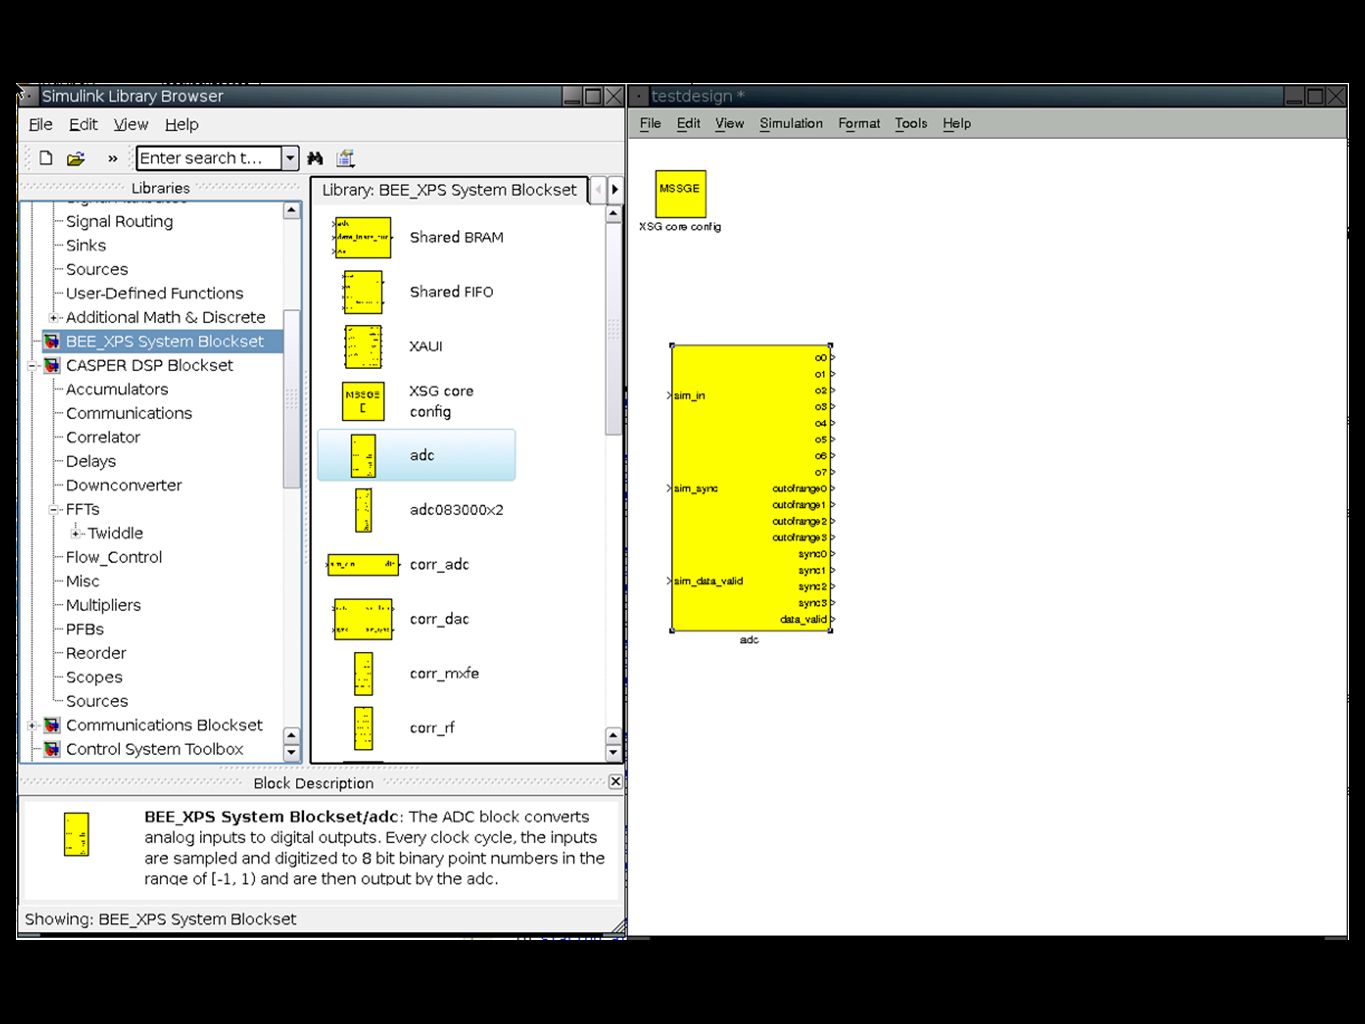Click the Library: BEE_XPS System Blockset tab
This screenshot has width=1365, height=1024.
point(449,190)
